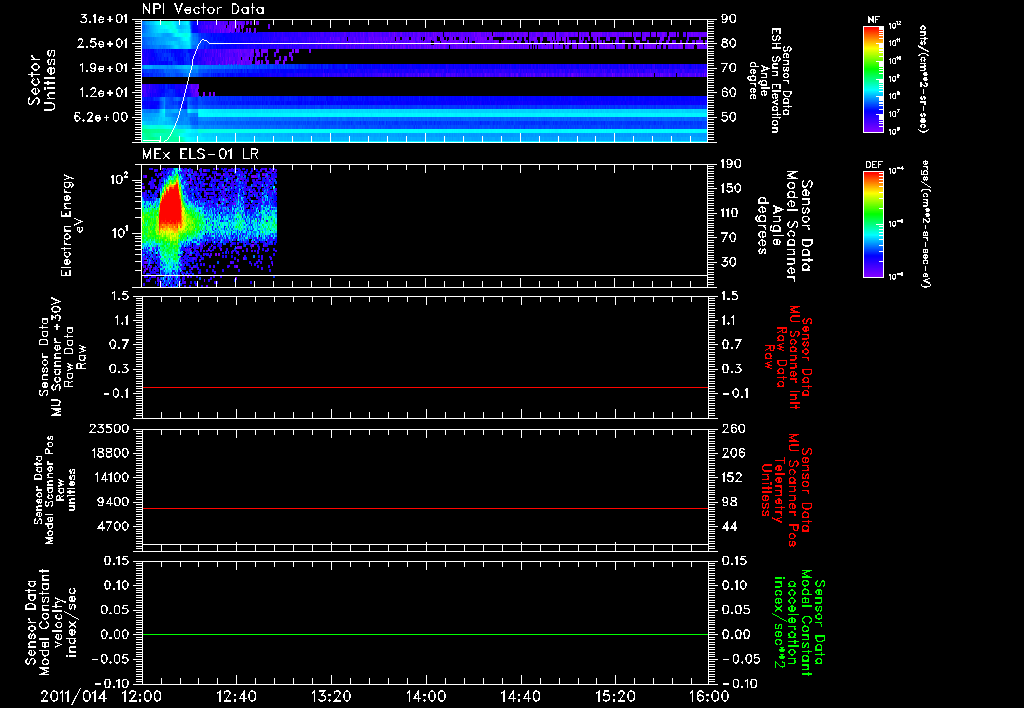Image resolution: width=1024 pixels, height=708 pixels.
Task: Click the 12:40 time axis label
Action: (236, 697)
